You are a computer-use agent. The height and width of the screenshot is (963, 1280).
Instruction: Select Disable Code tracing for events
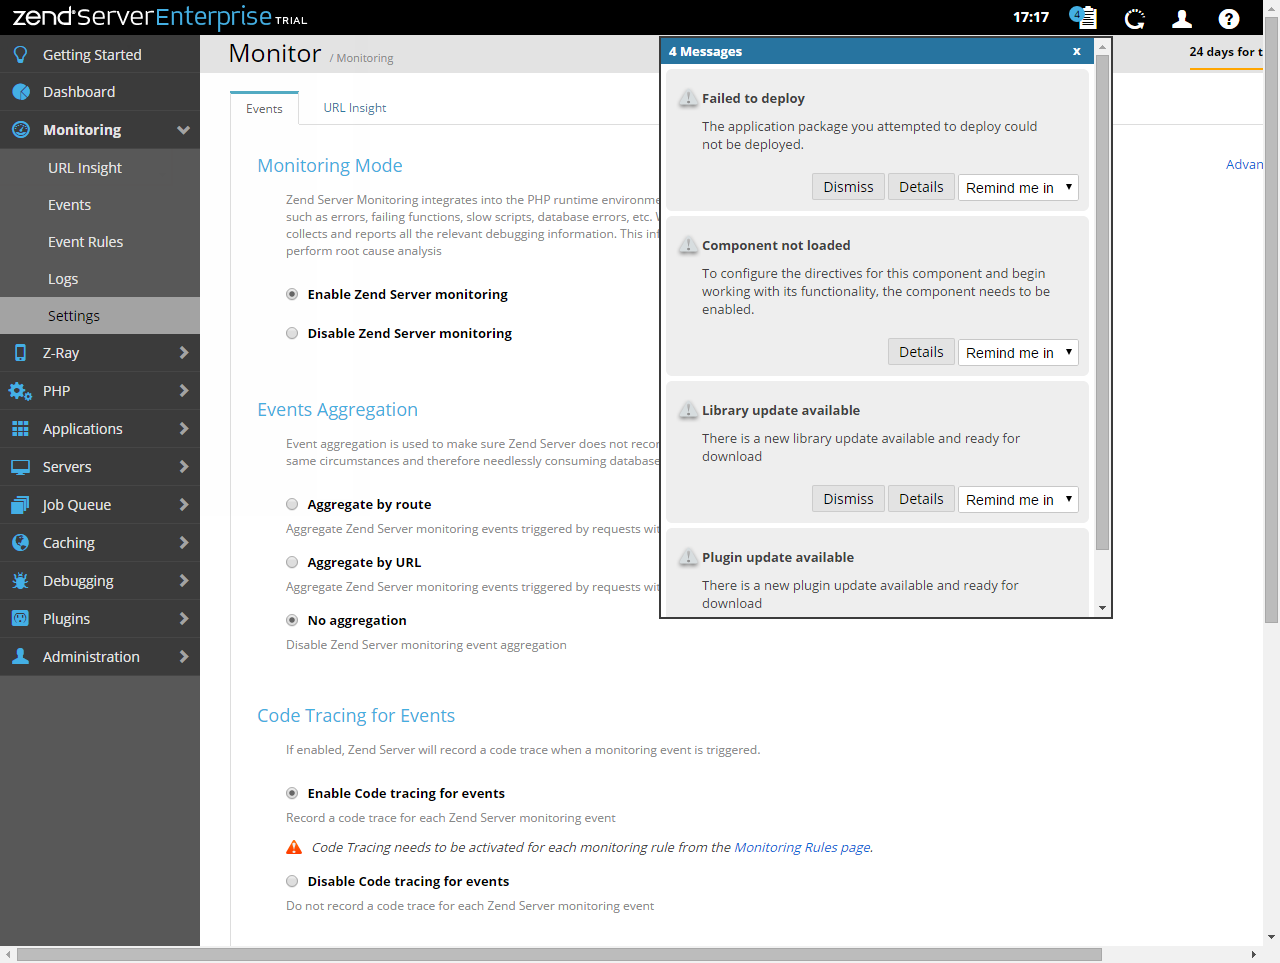click(292, 882)
